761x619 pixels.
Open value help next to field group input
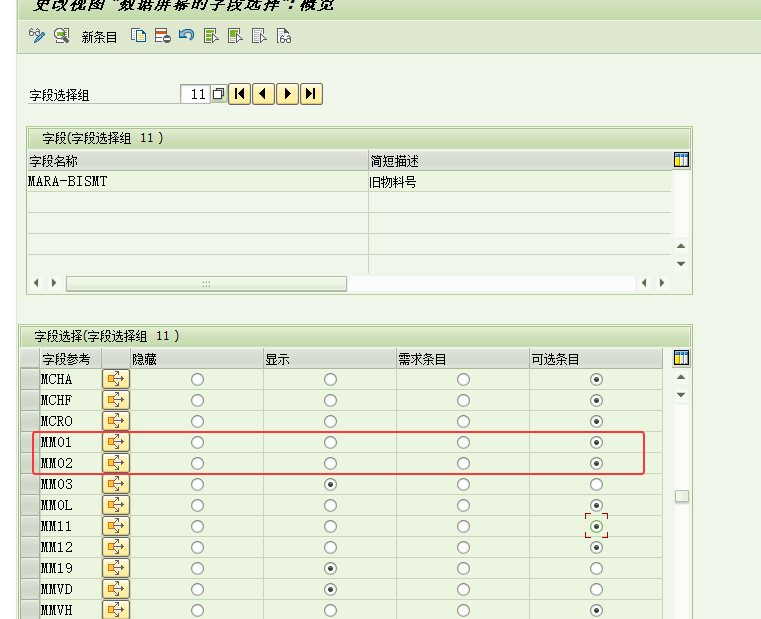[218, 95]
